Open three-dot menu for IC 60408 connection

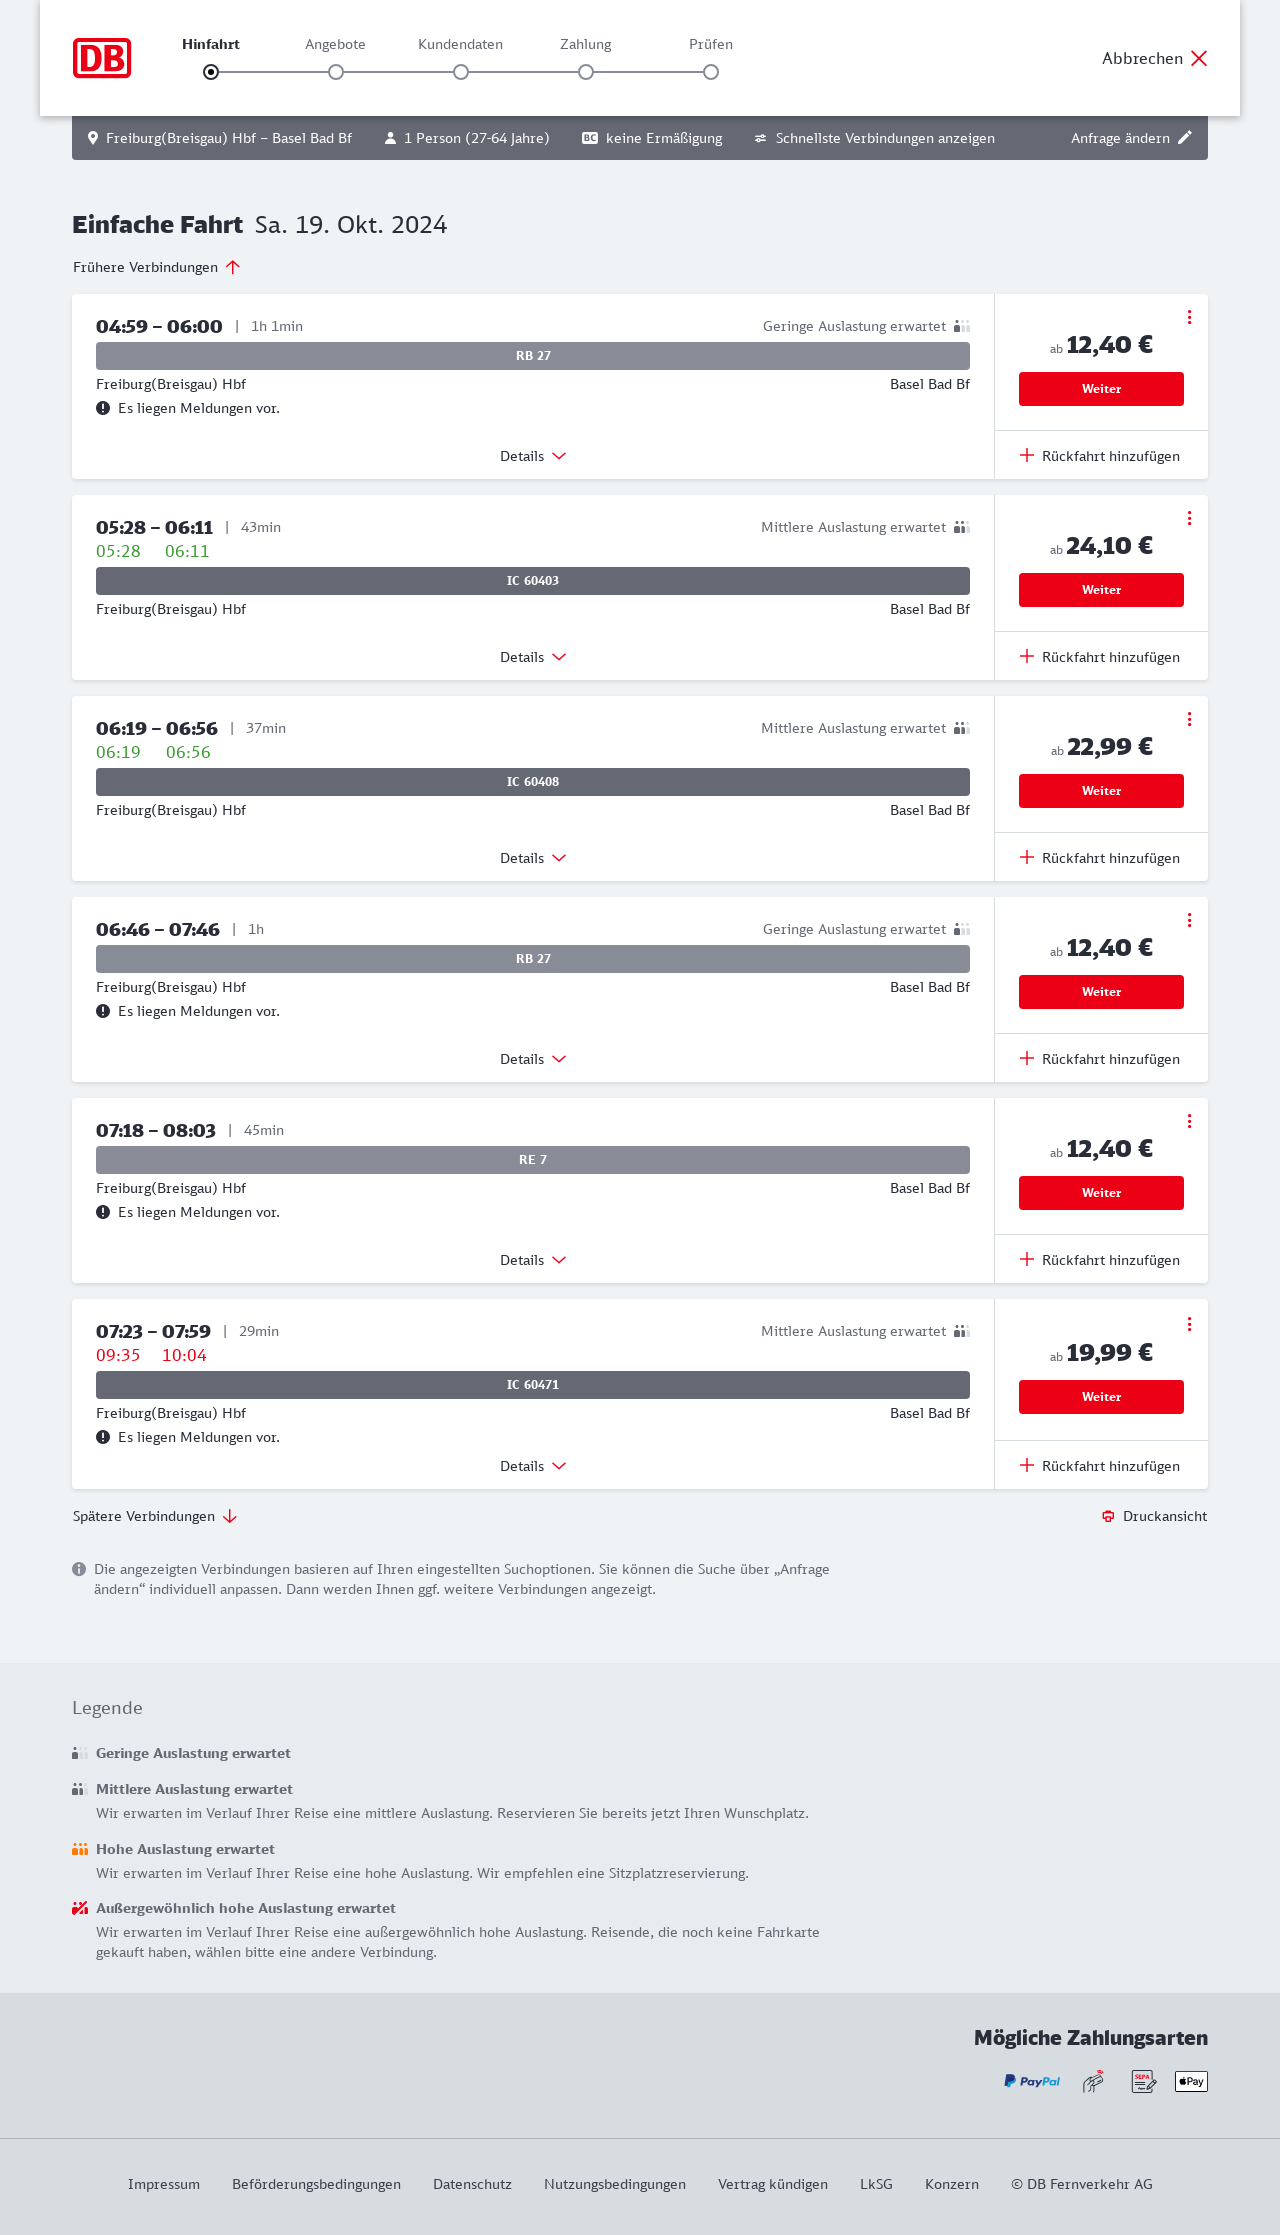1189,719
